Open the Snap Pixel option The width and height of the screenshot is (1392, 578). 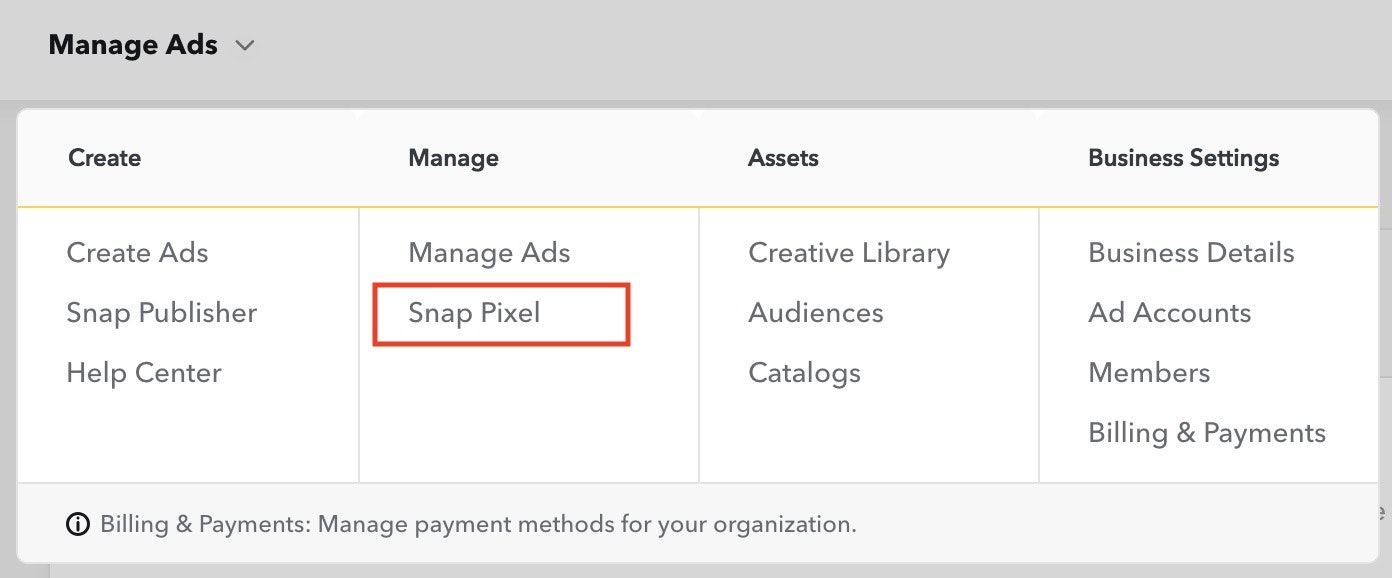tap(474, 313)
